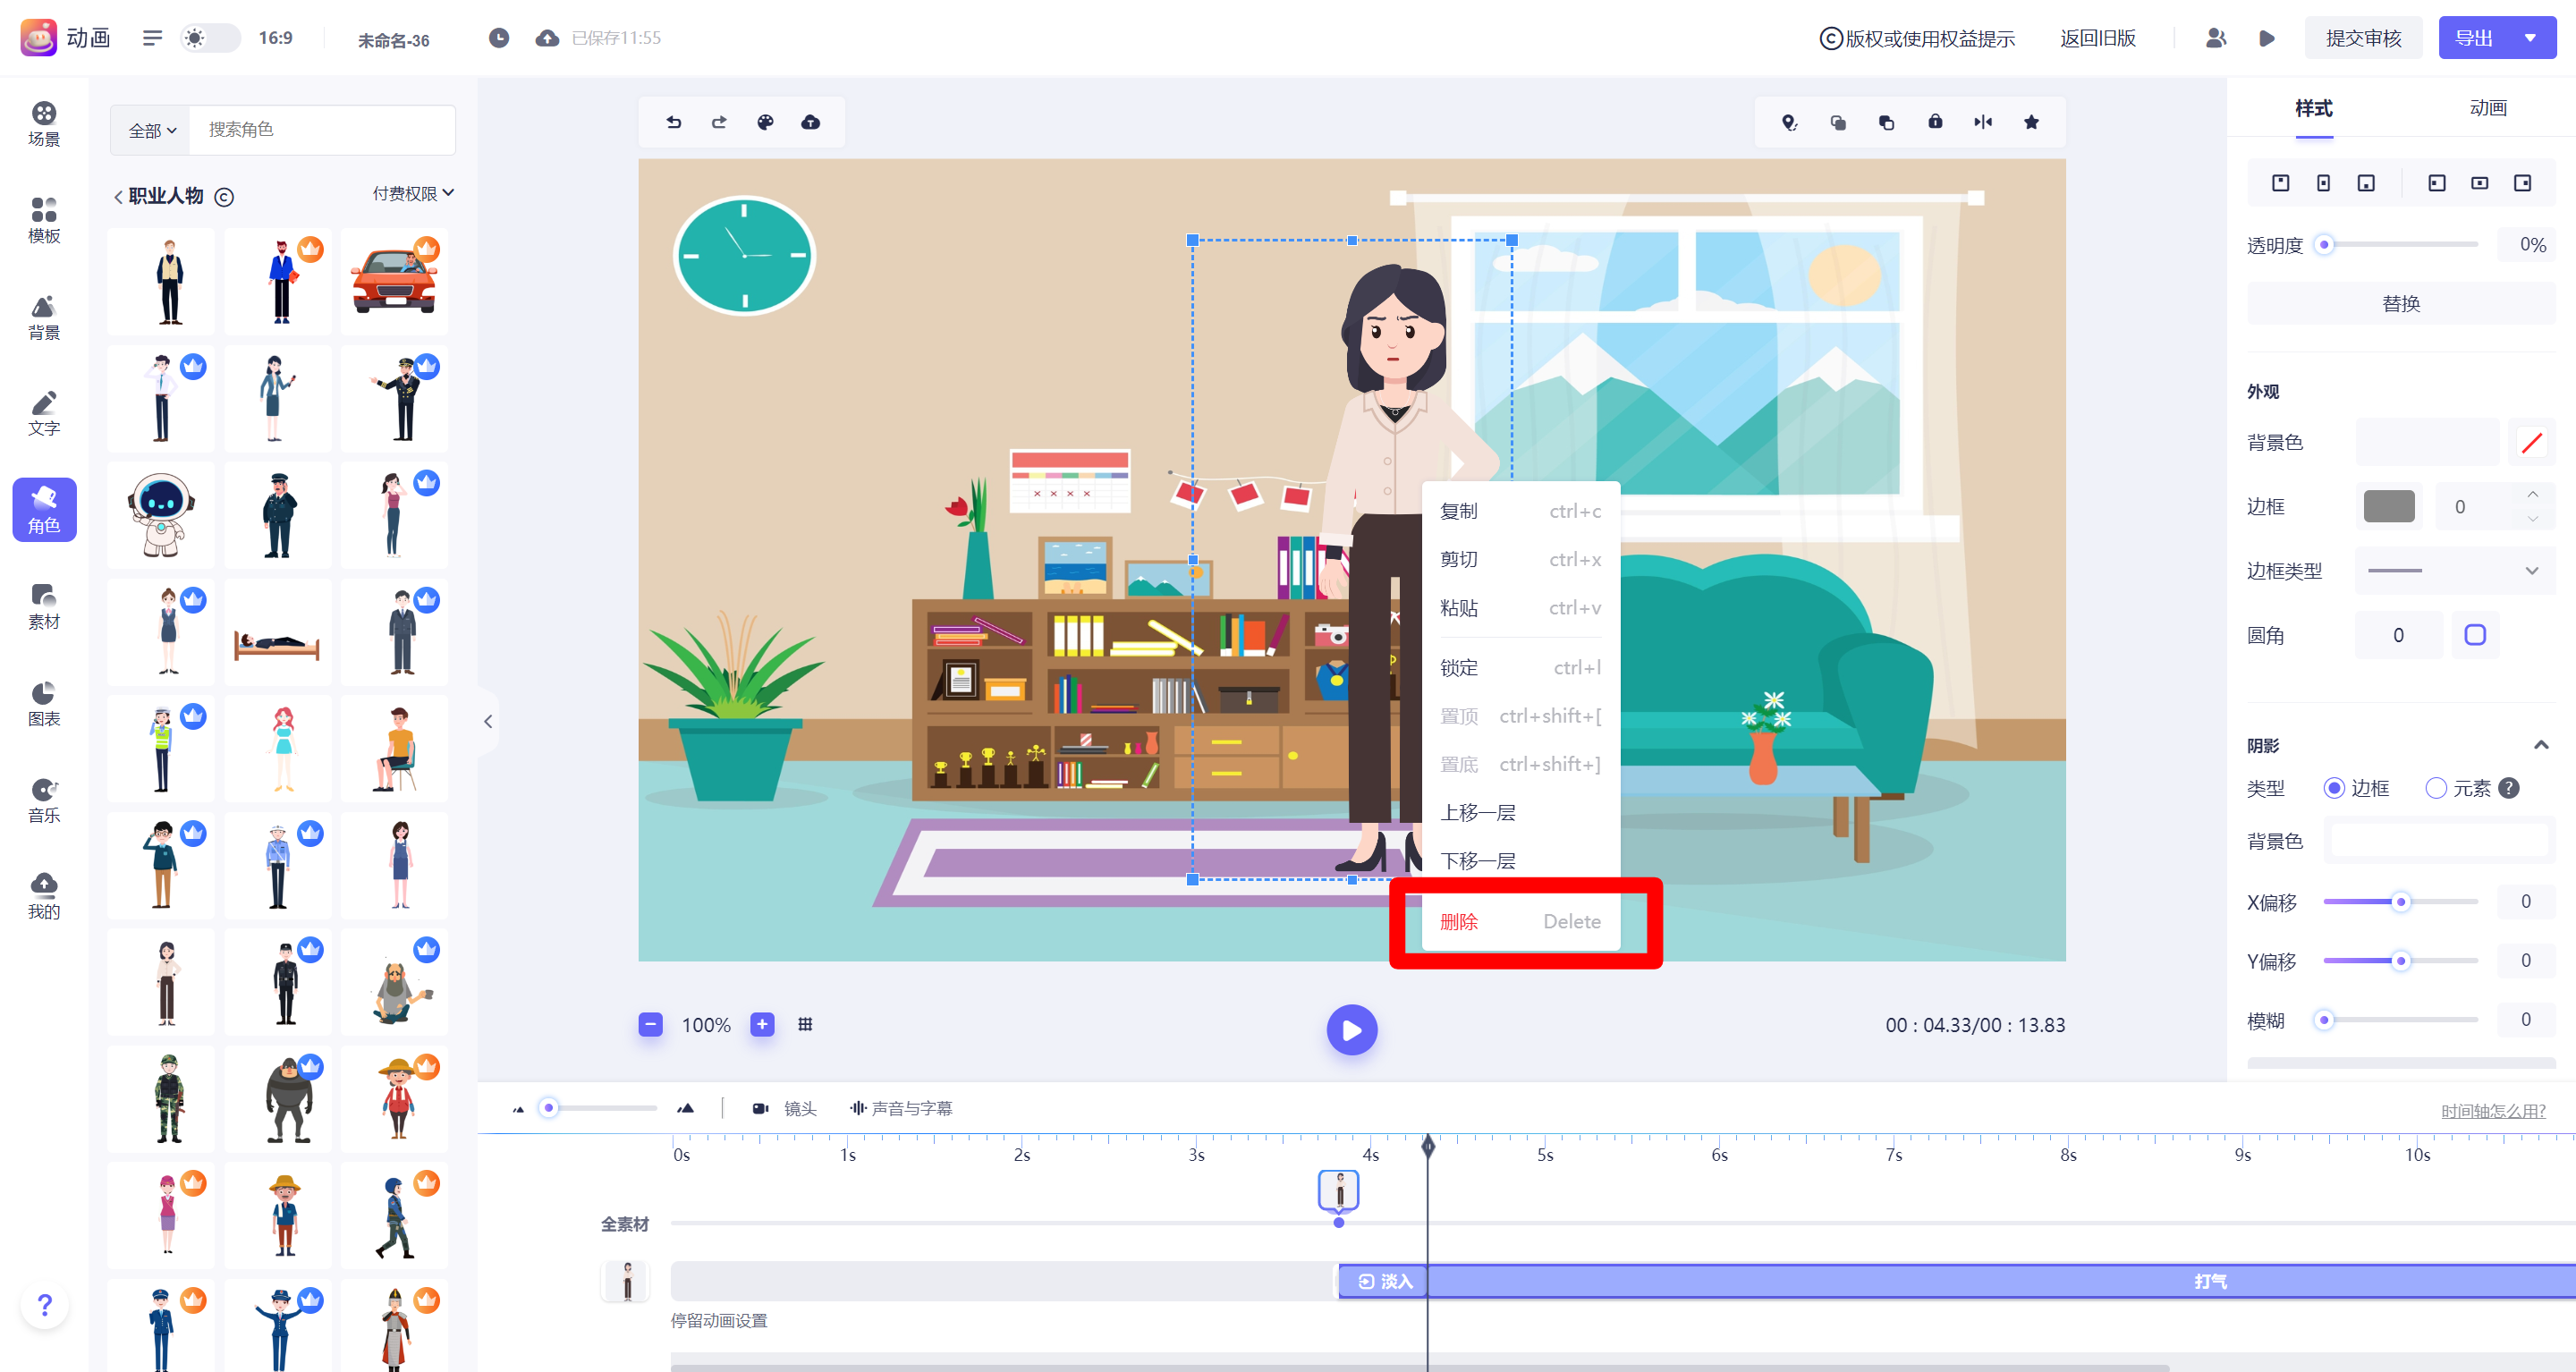Open the 音乐 sidebar panel
The height and width of the screenshot is (1372, 2576).
point(44,801)
